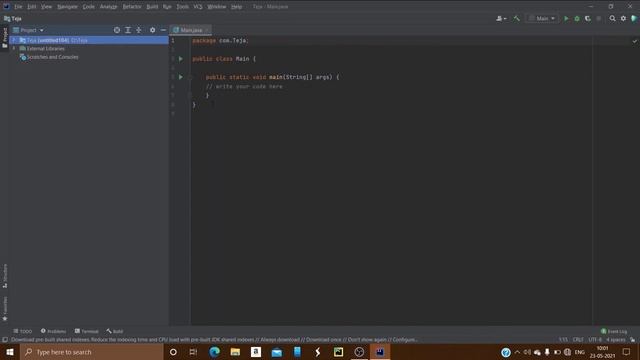Toggle tool window bars icon in status bar corner
The width and height of the screenshot is (640, 360).
[x=5, y=340]
